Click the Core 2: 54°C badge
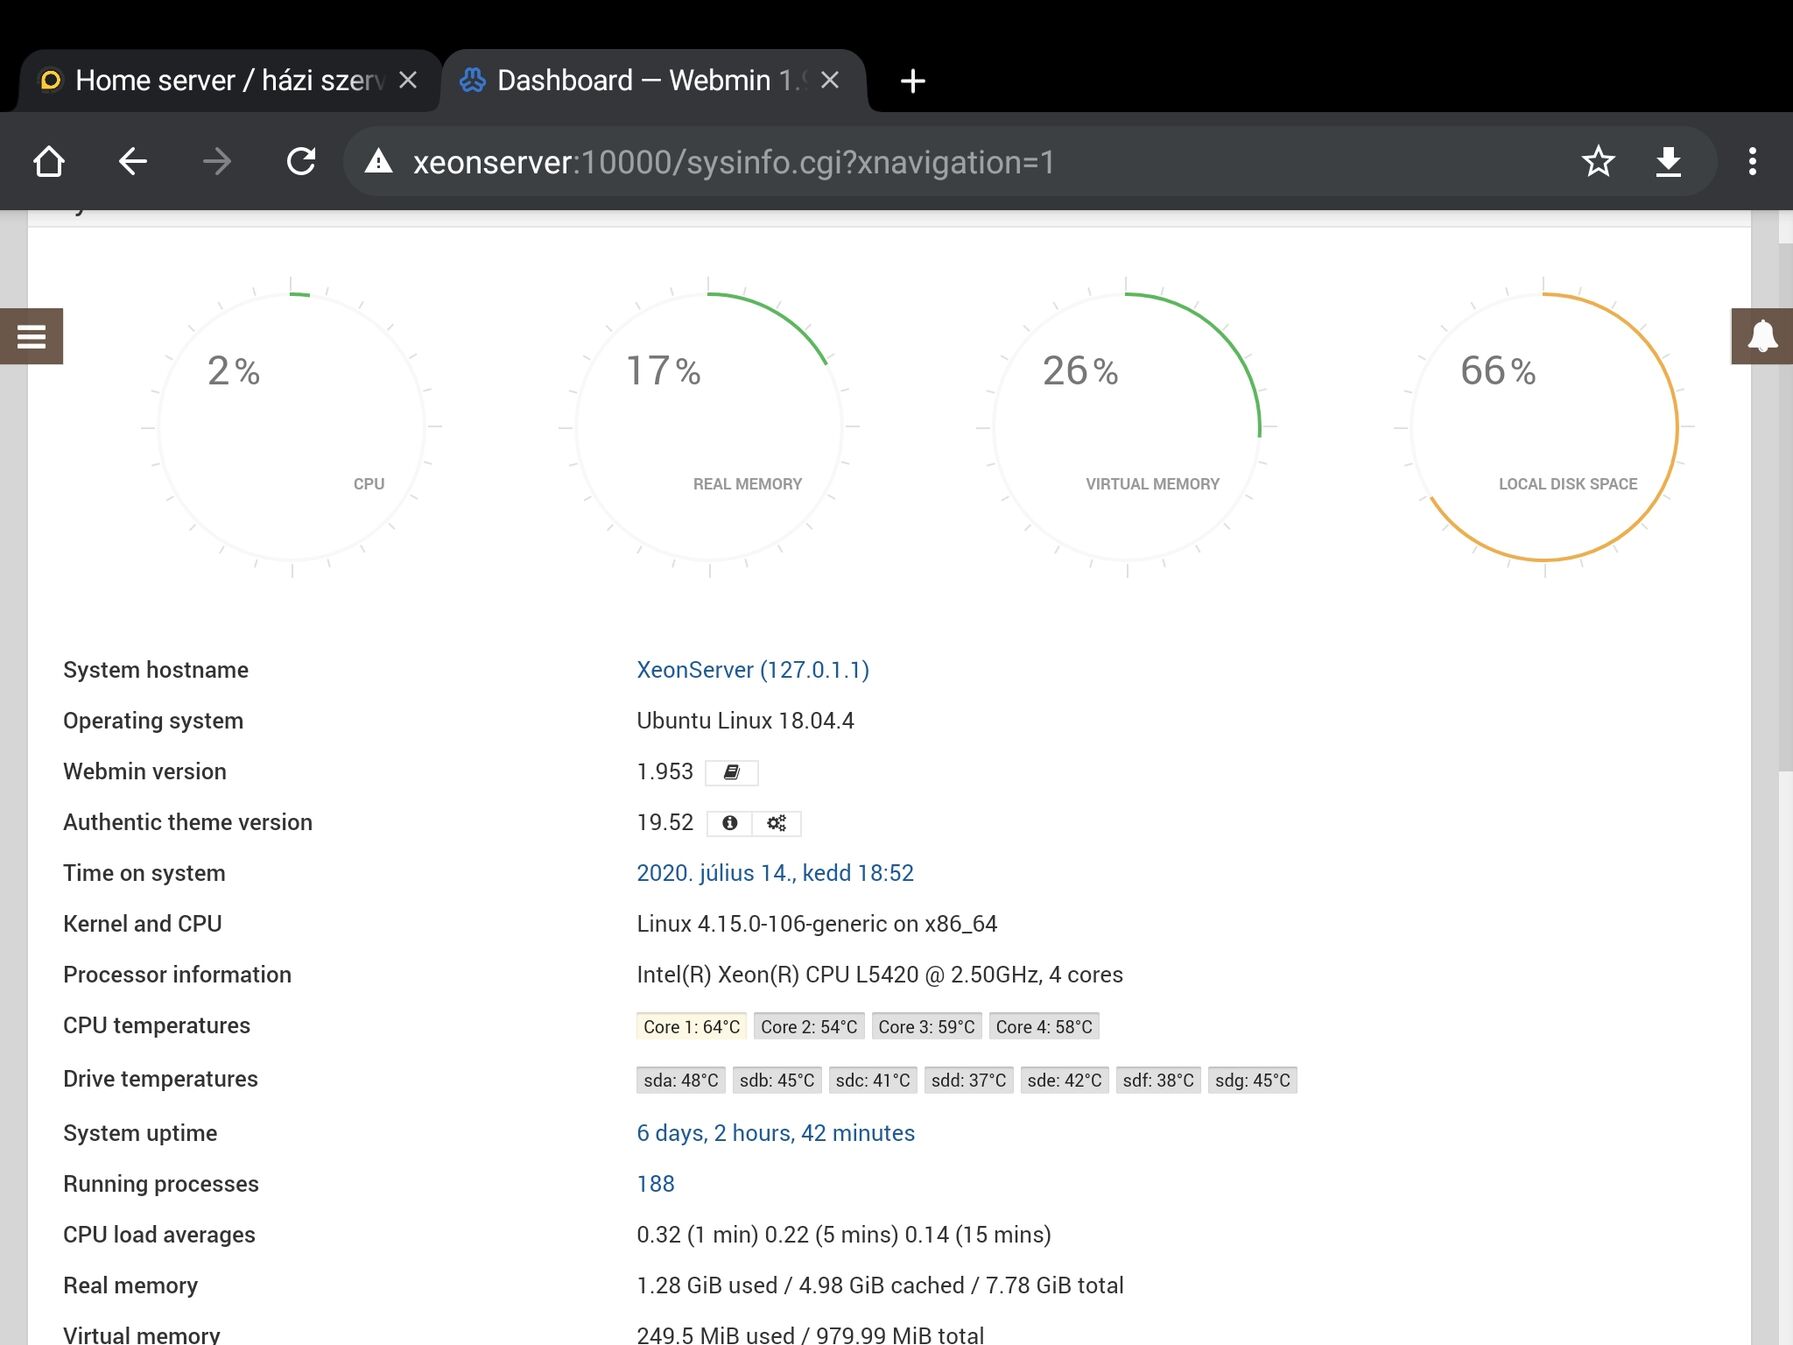 click(809, 1027)
